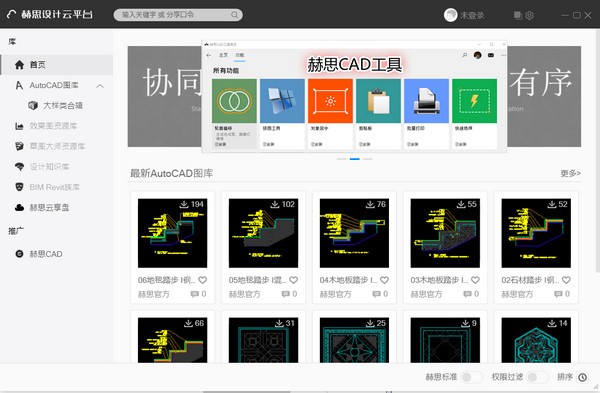The height and width of the screenshot is (393, 600).
Task: Open 草图大师资源库 in sidebar
Action: [57, 146]
